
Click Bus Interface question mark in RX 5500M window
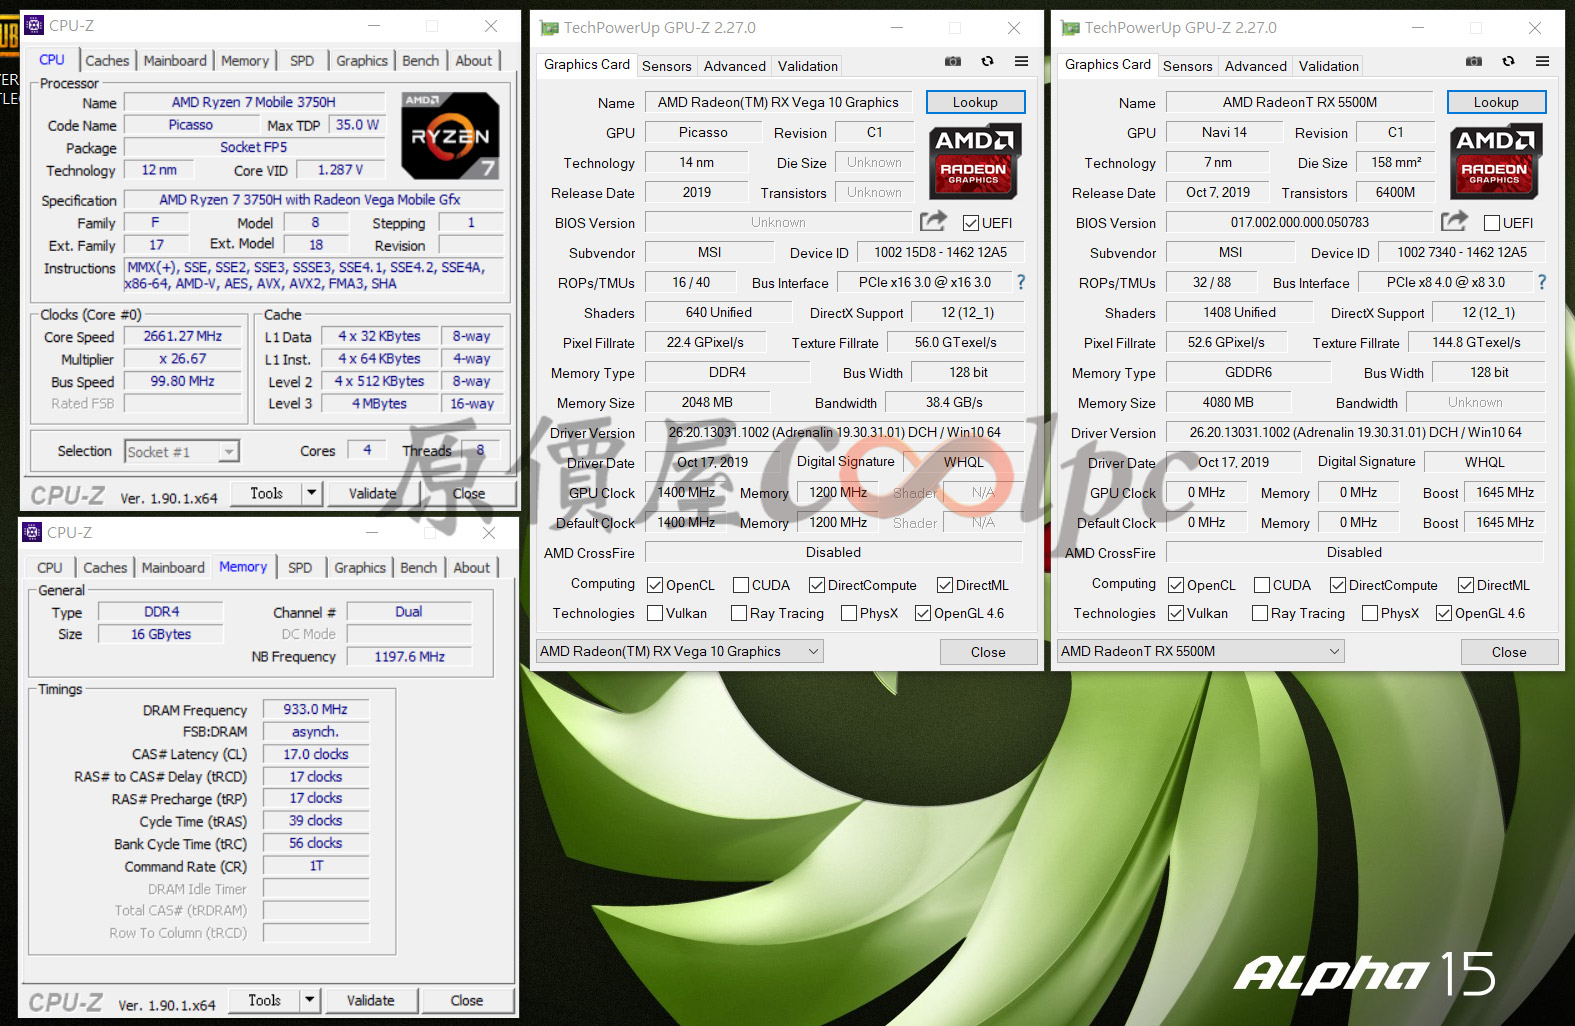[1542, 282]
